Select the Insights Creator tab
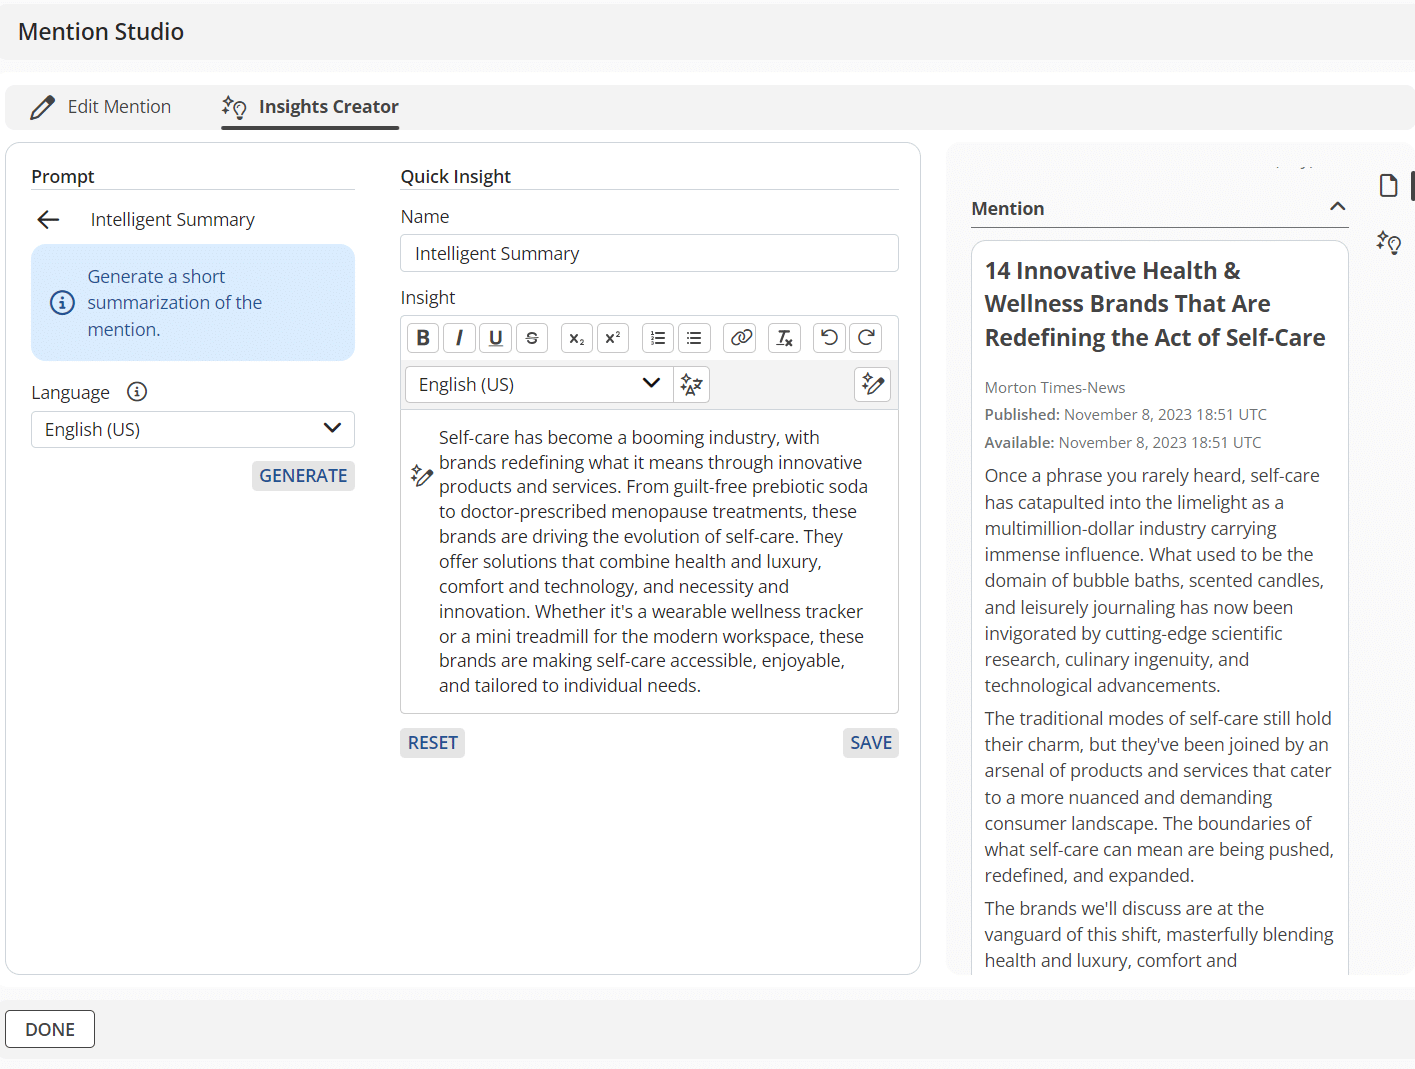The height and width of the screenshot is (1069, 1415). 310,107
